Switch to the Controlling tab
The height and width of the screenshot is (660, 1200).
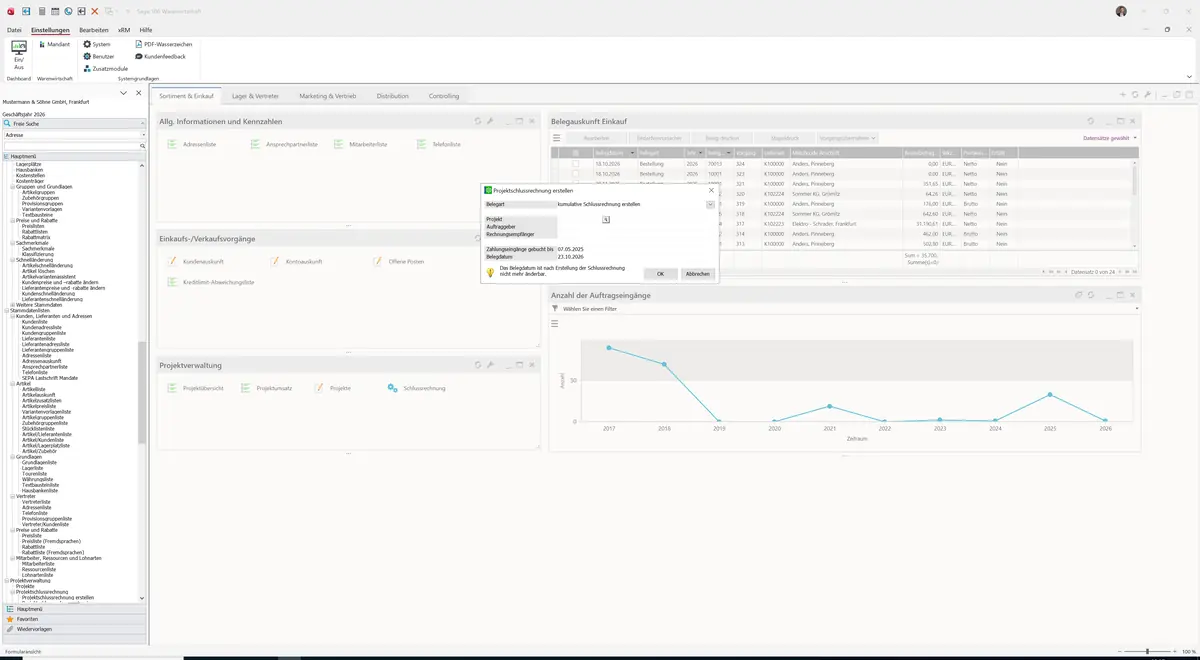click(x=444, y=96)
